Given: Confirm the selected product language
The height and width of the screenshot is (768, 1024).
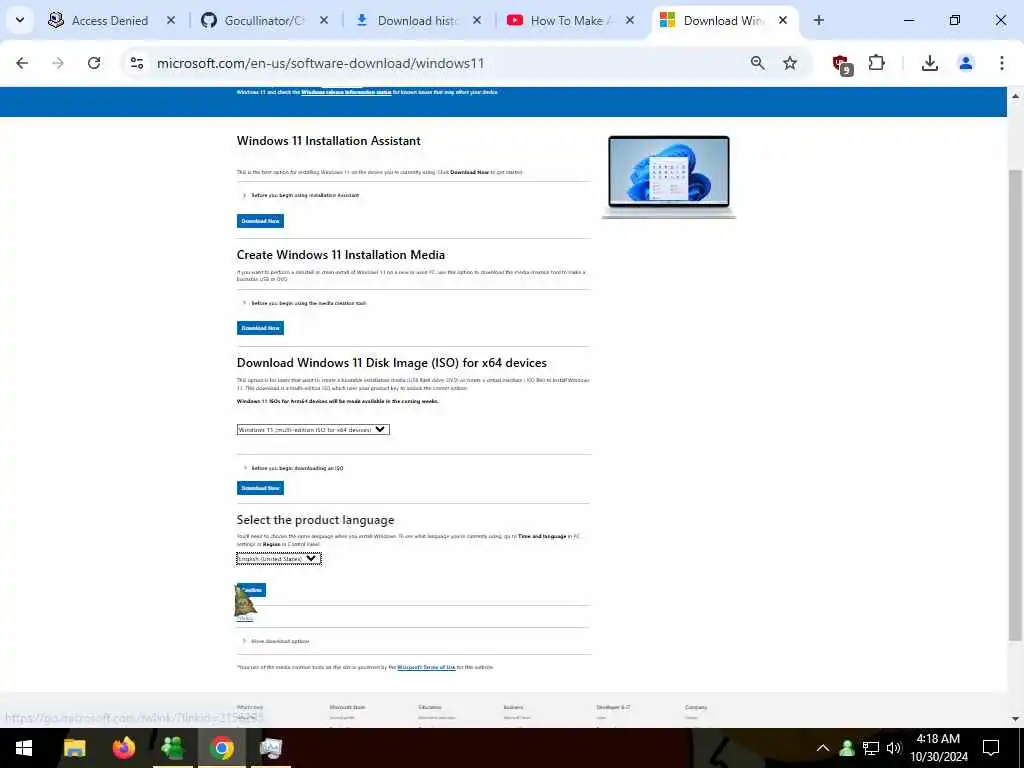Looking at the screenshot, I should tap(251, 590).
